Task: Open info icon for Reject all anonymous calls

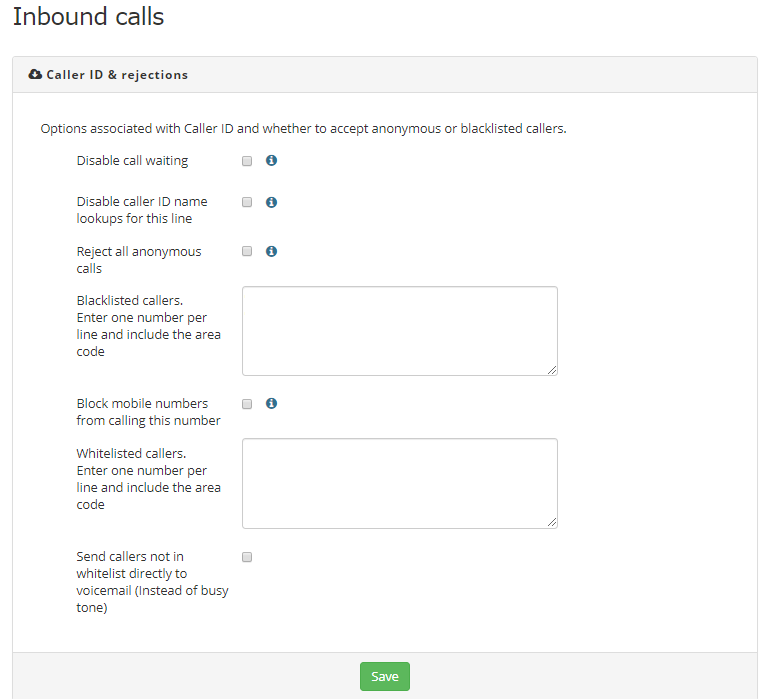Action: pyautogui.click(x=271, y=251)
